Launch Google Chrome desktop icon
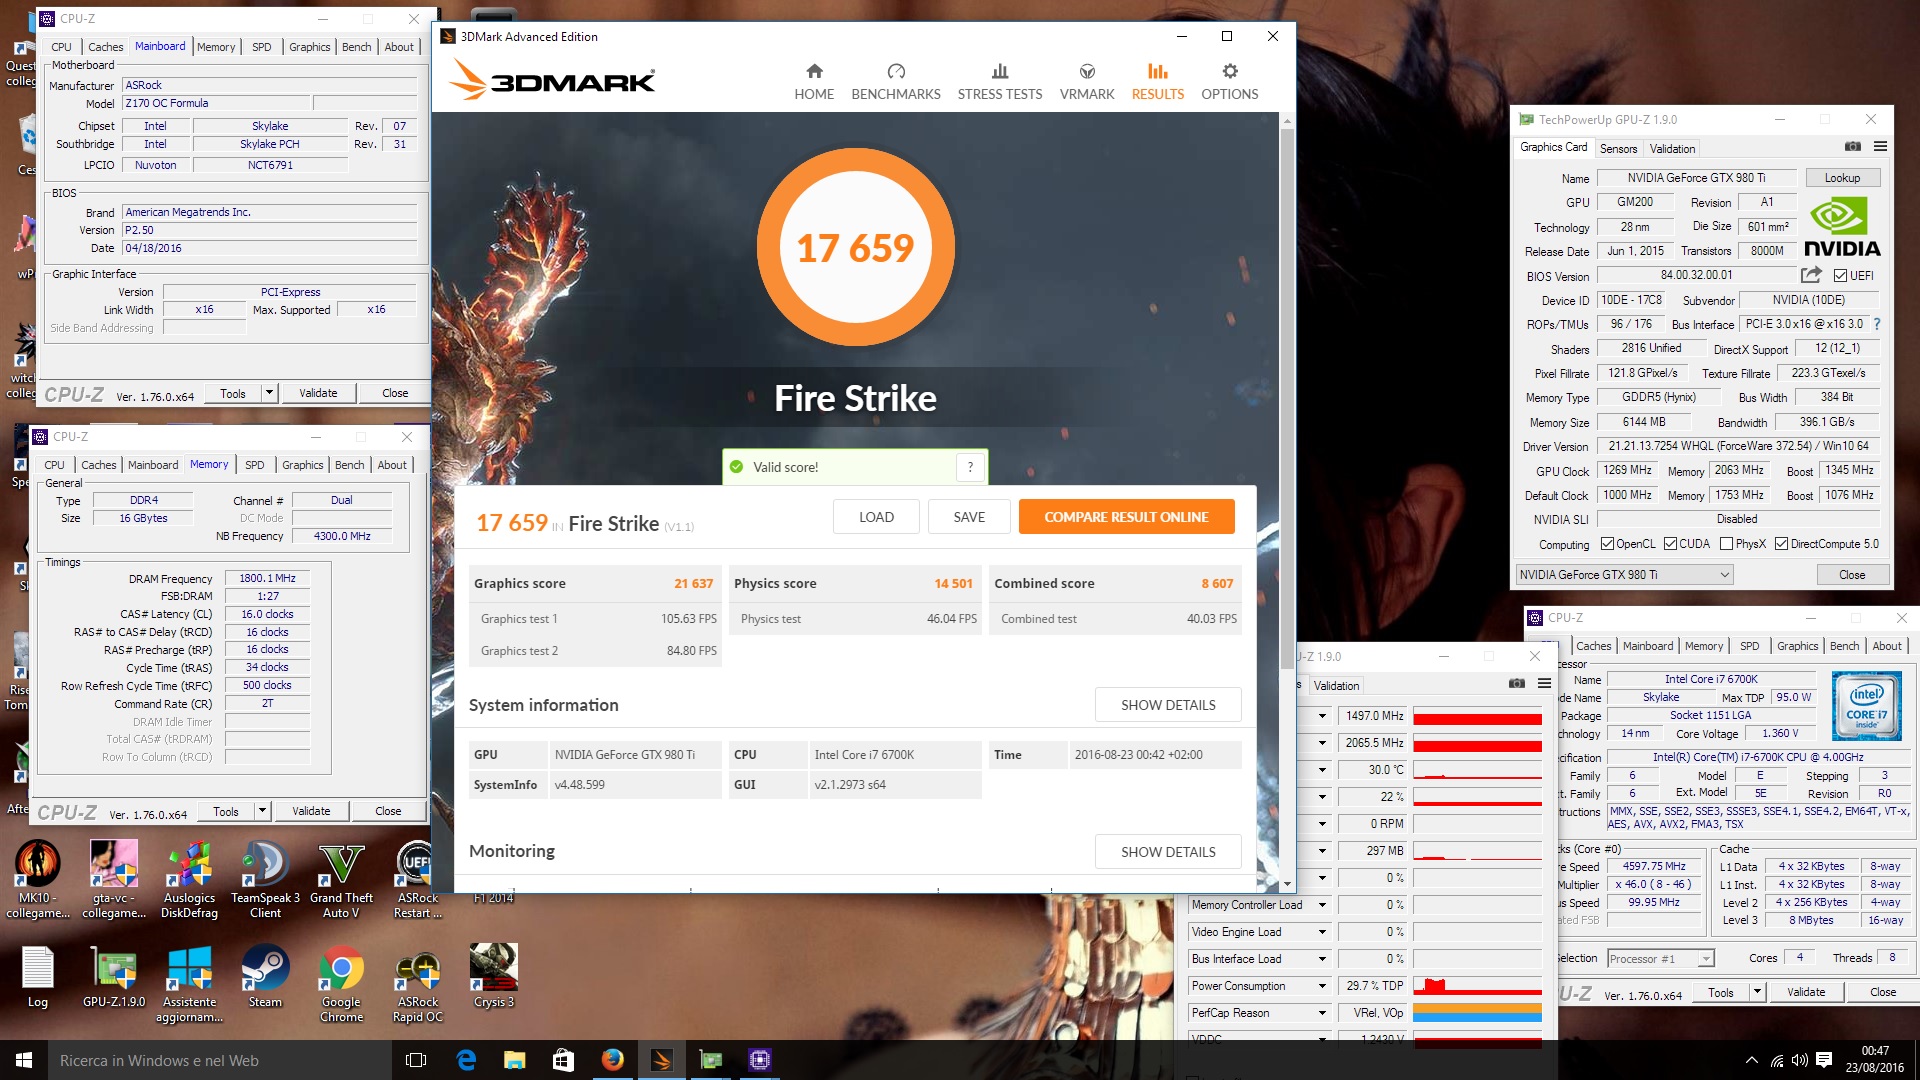 click(x=341, y=983)
